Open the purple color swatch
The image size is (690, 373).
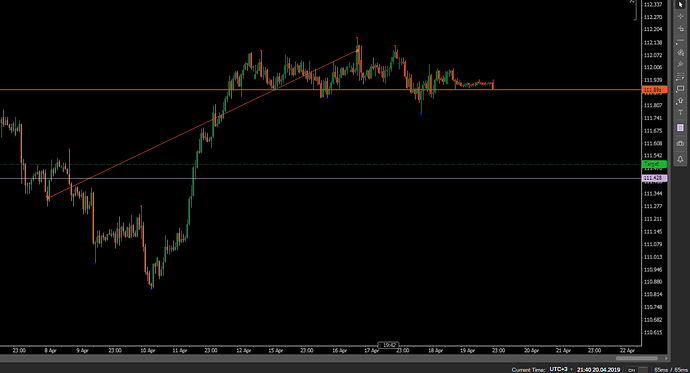pos(680,128)
